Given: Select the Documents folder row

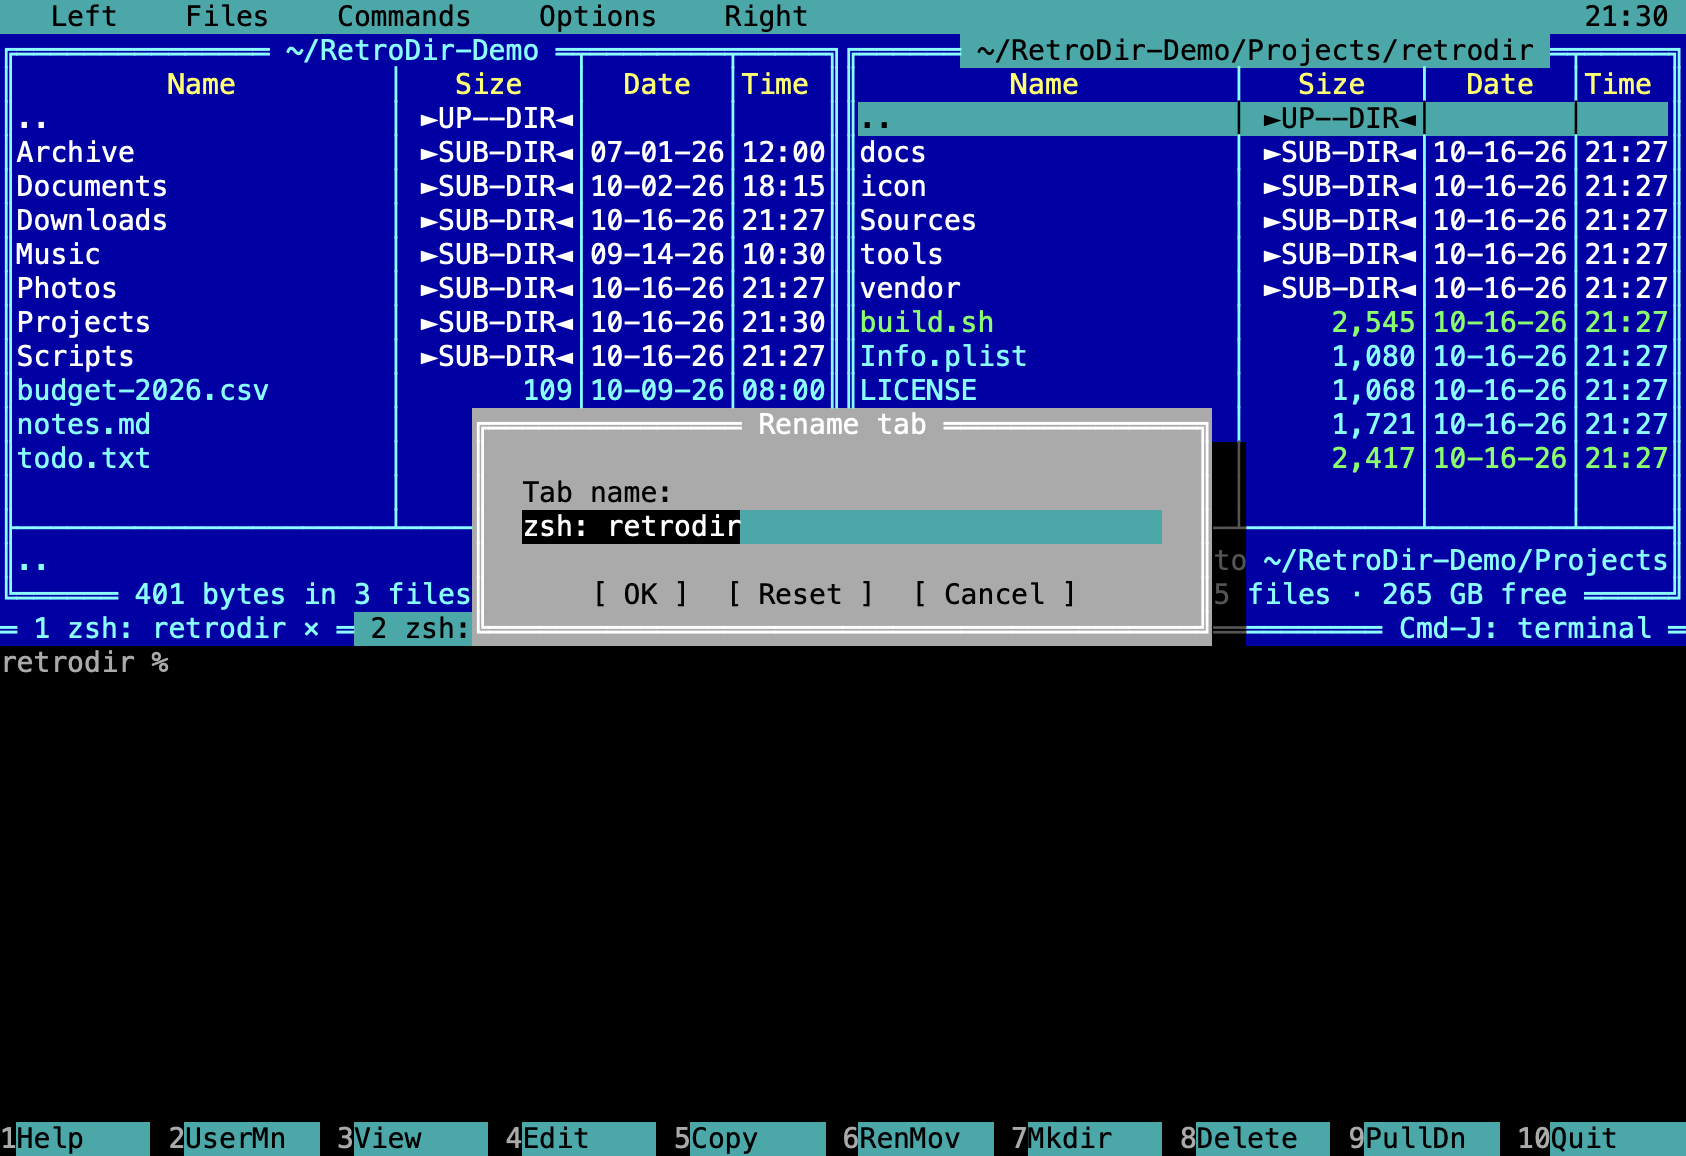Looking at the screenshot, I should coord(421,187).
